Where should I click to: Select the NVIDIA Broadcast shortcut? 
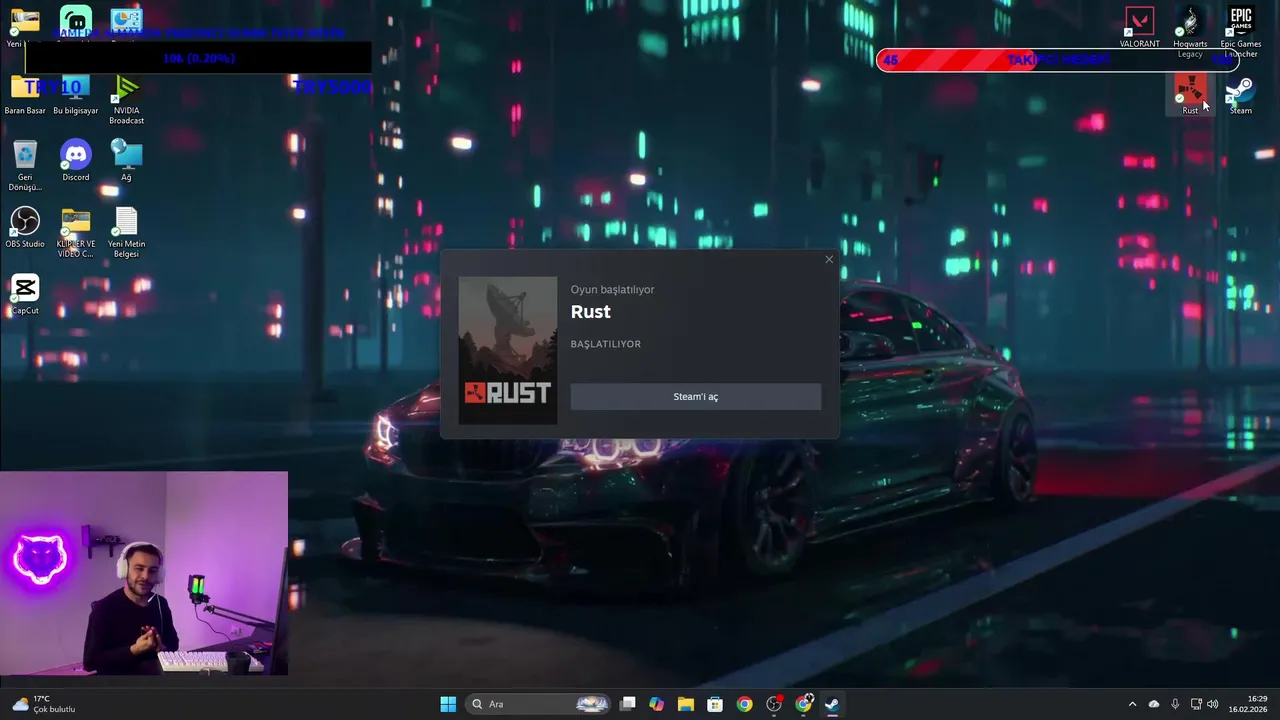pyautogui.click(x=127, y=99)
